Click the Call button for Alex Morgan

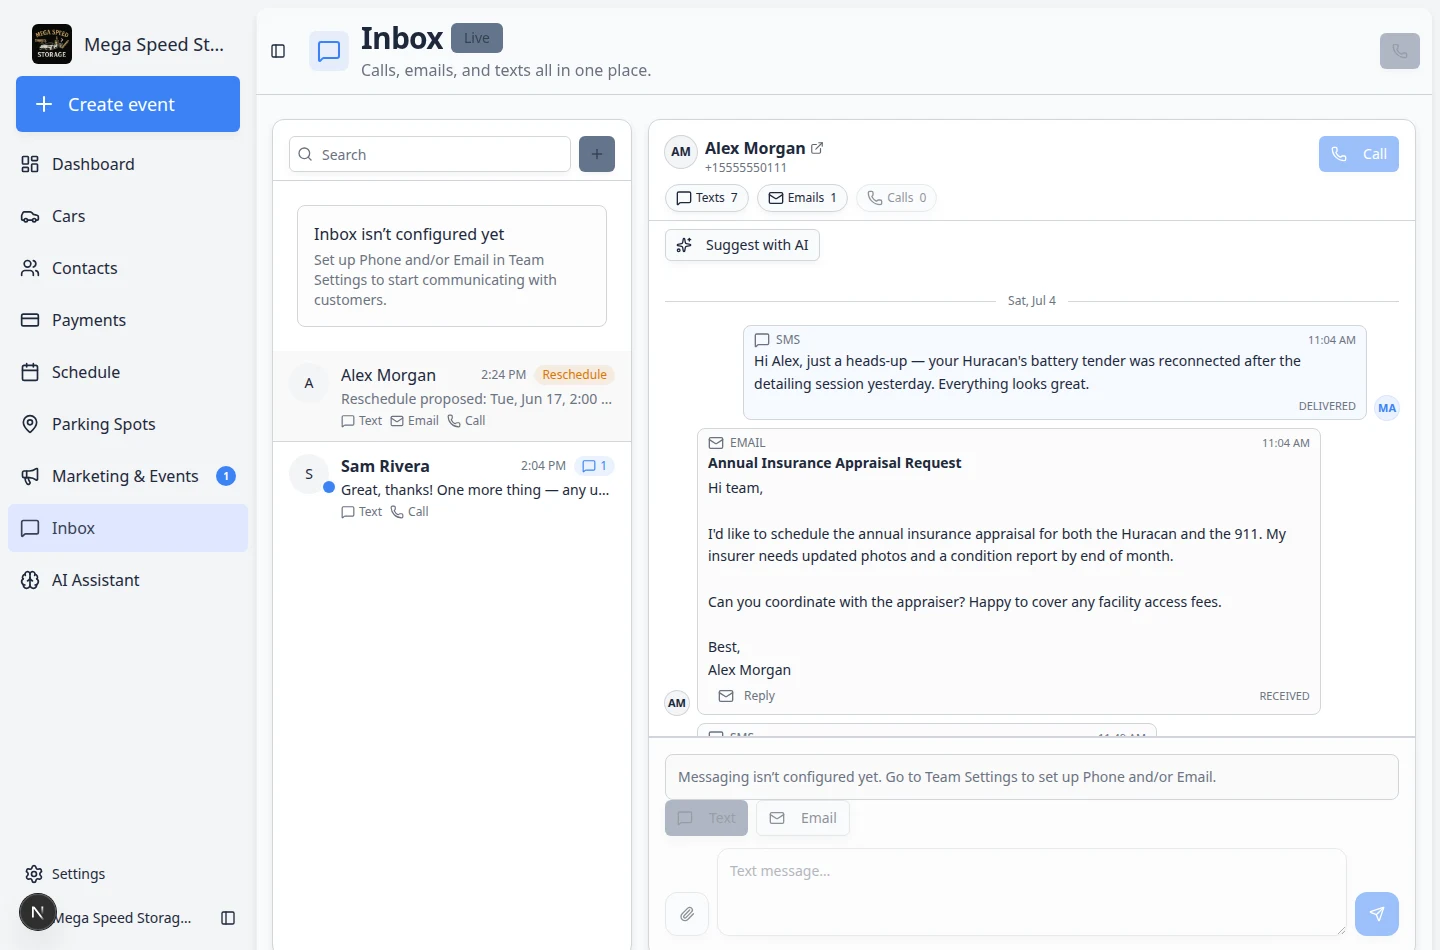(1359, 154)
